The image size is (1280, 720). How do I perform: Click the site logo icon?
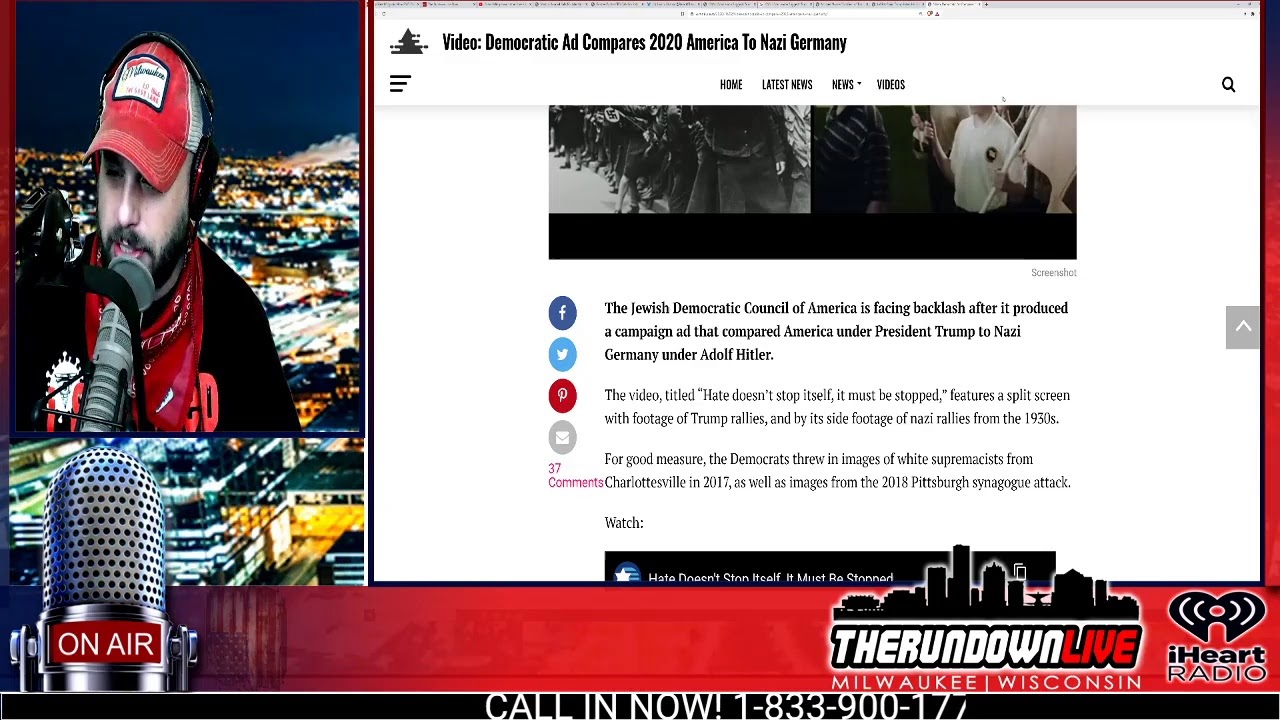tap(408, 42)
